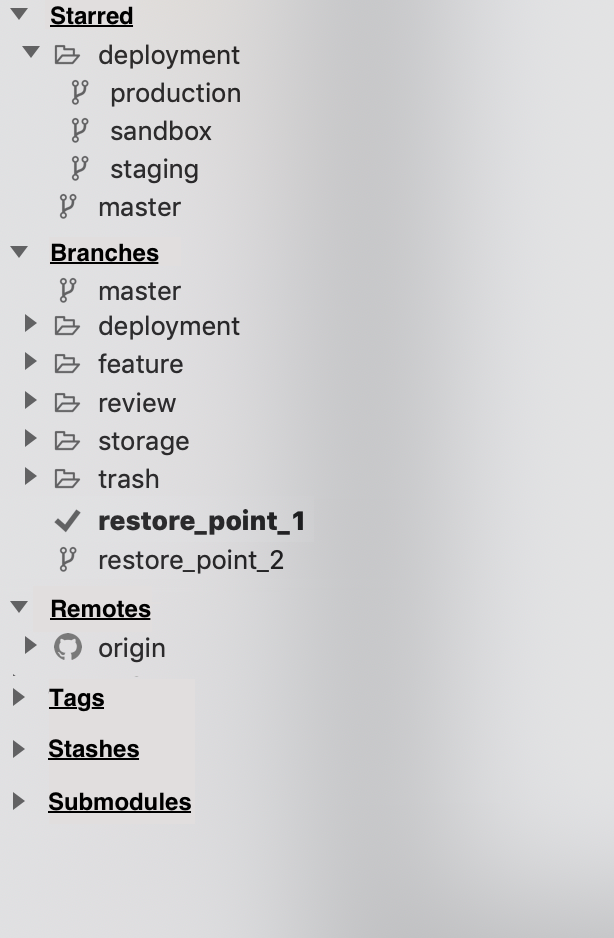This screenshot has height=938, width=614.
Task: Click the GitHub icon beside origin remote
Action: (x=67, y=647)
